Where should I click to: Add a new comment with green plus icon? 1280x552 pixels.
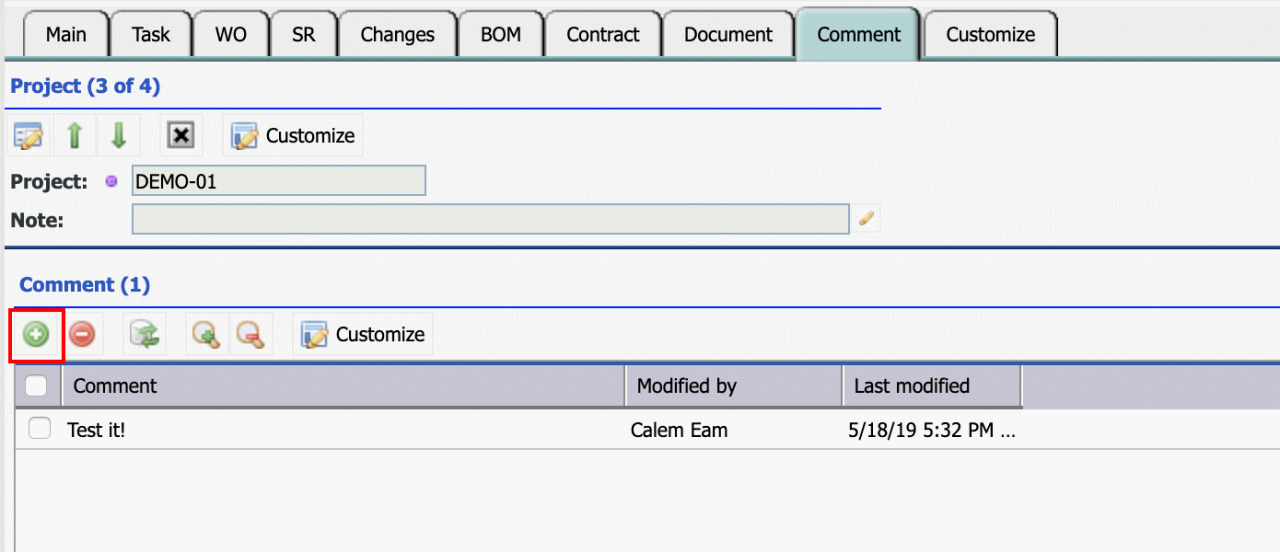click(37, 335)
